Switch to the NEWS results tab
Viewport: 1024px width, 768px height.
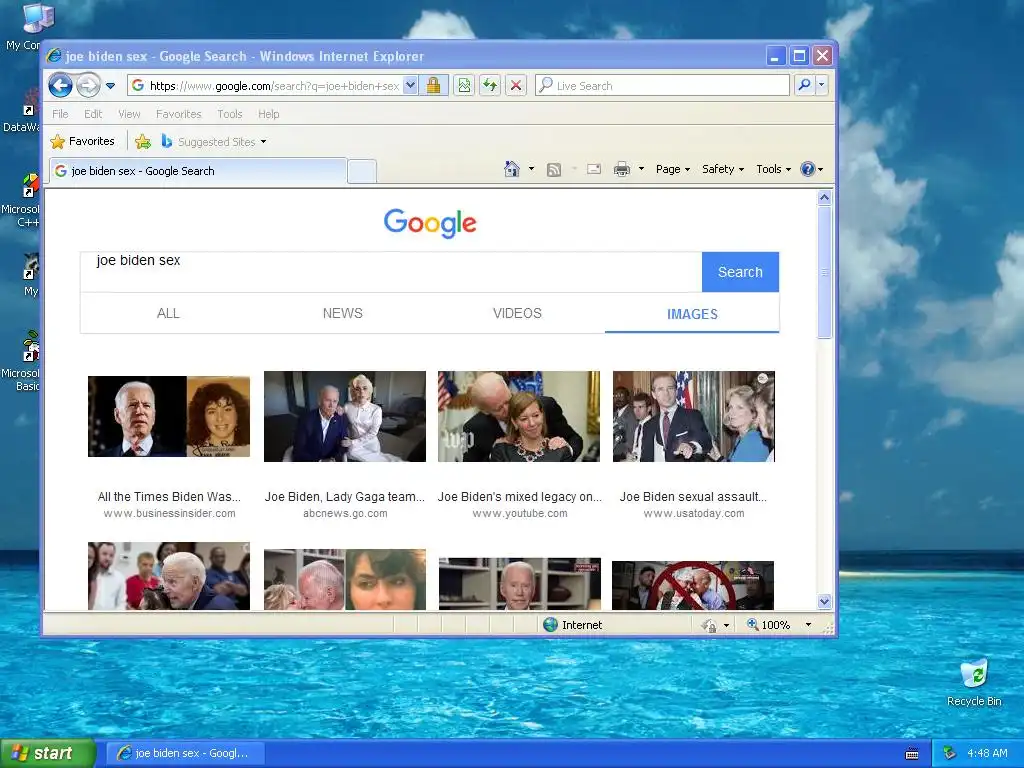click(x=343, y=313)
